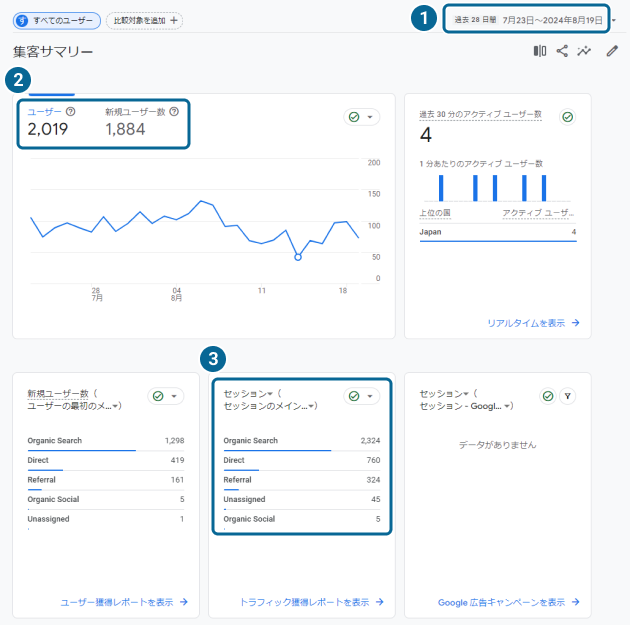The image size is (630, 625).
Task: Open the Insights sparkline icon
Action: 585,51
